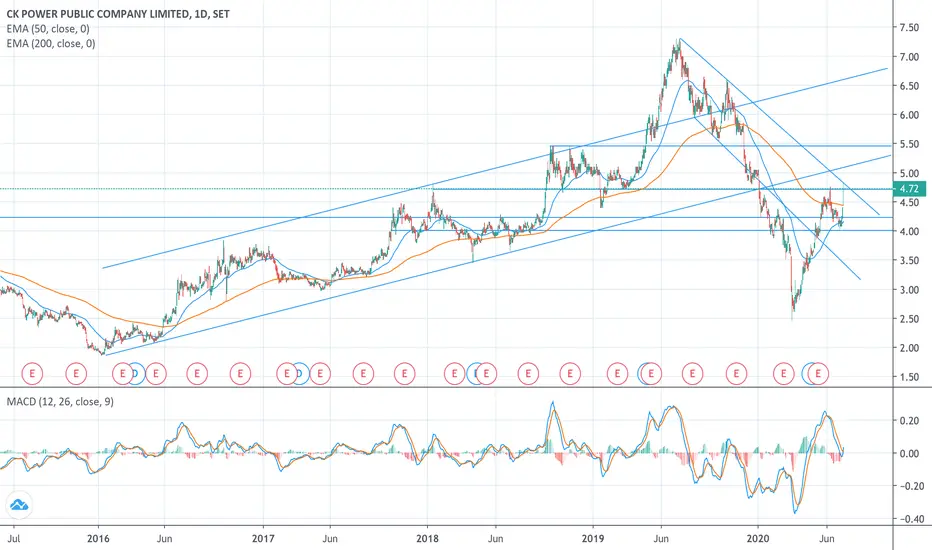Click the 7.50 price axis label
Screen dimensions: 932x550
tap(909, 27)
